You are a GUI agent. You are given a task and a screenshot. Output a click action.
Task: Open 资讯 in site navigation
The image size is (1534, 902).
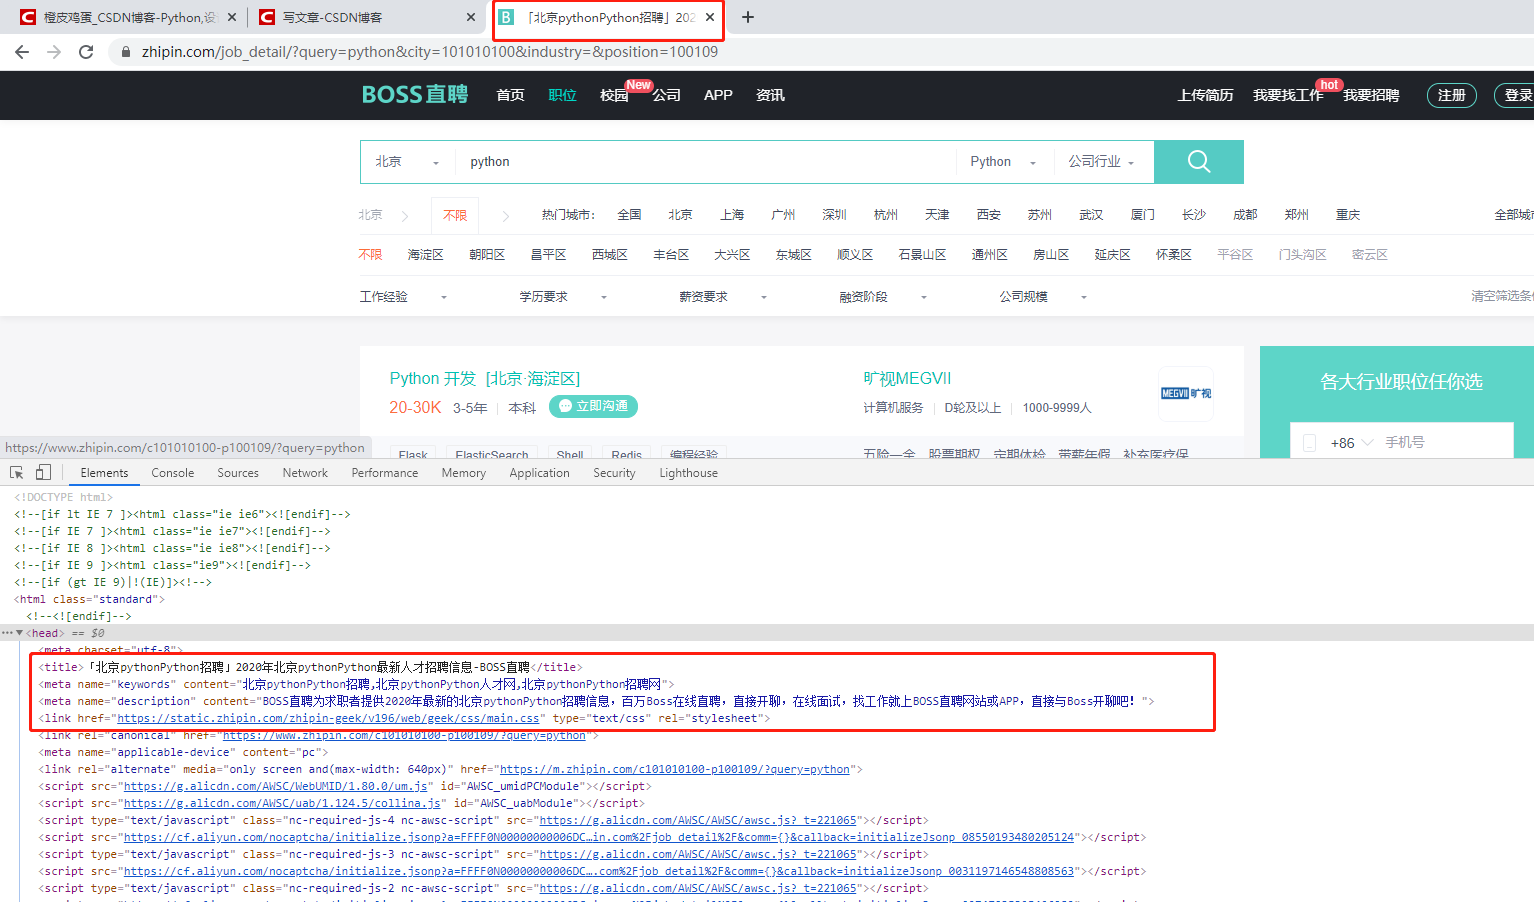click(x=770, y=95)
